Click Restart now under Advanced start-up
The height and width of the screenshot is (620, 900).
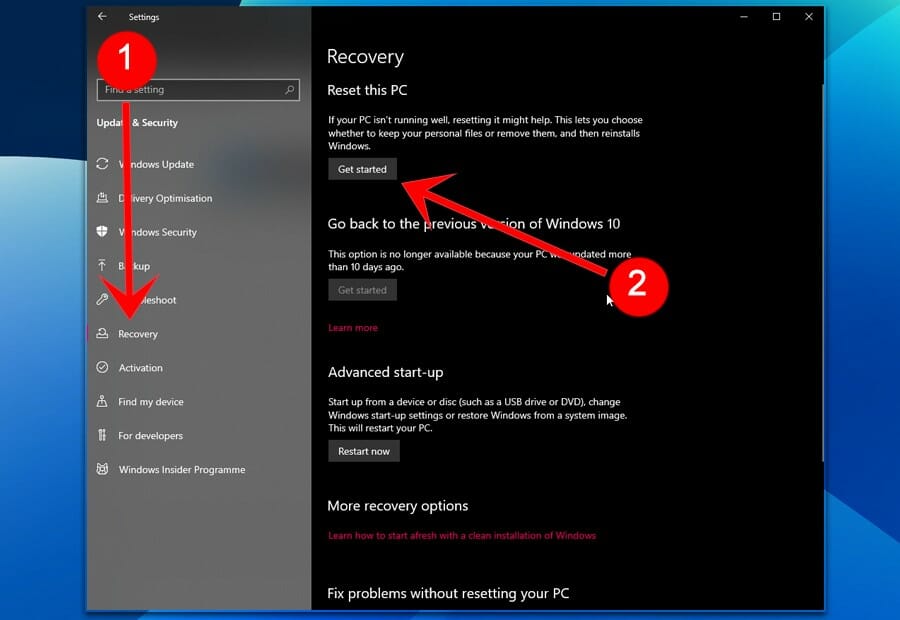(364, 451)
